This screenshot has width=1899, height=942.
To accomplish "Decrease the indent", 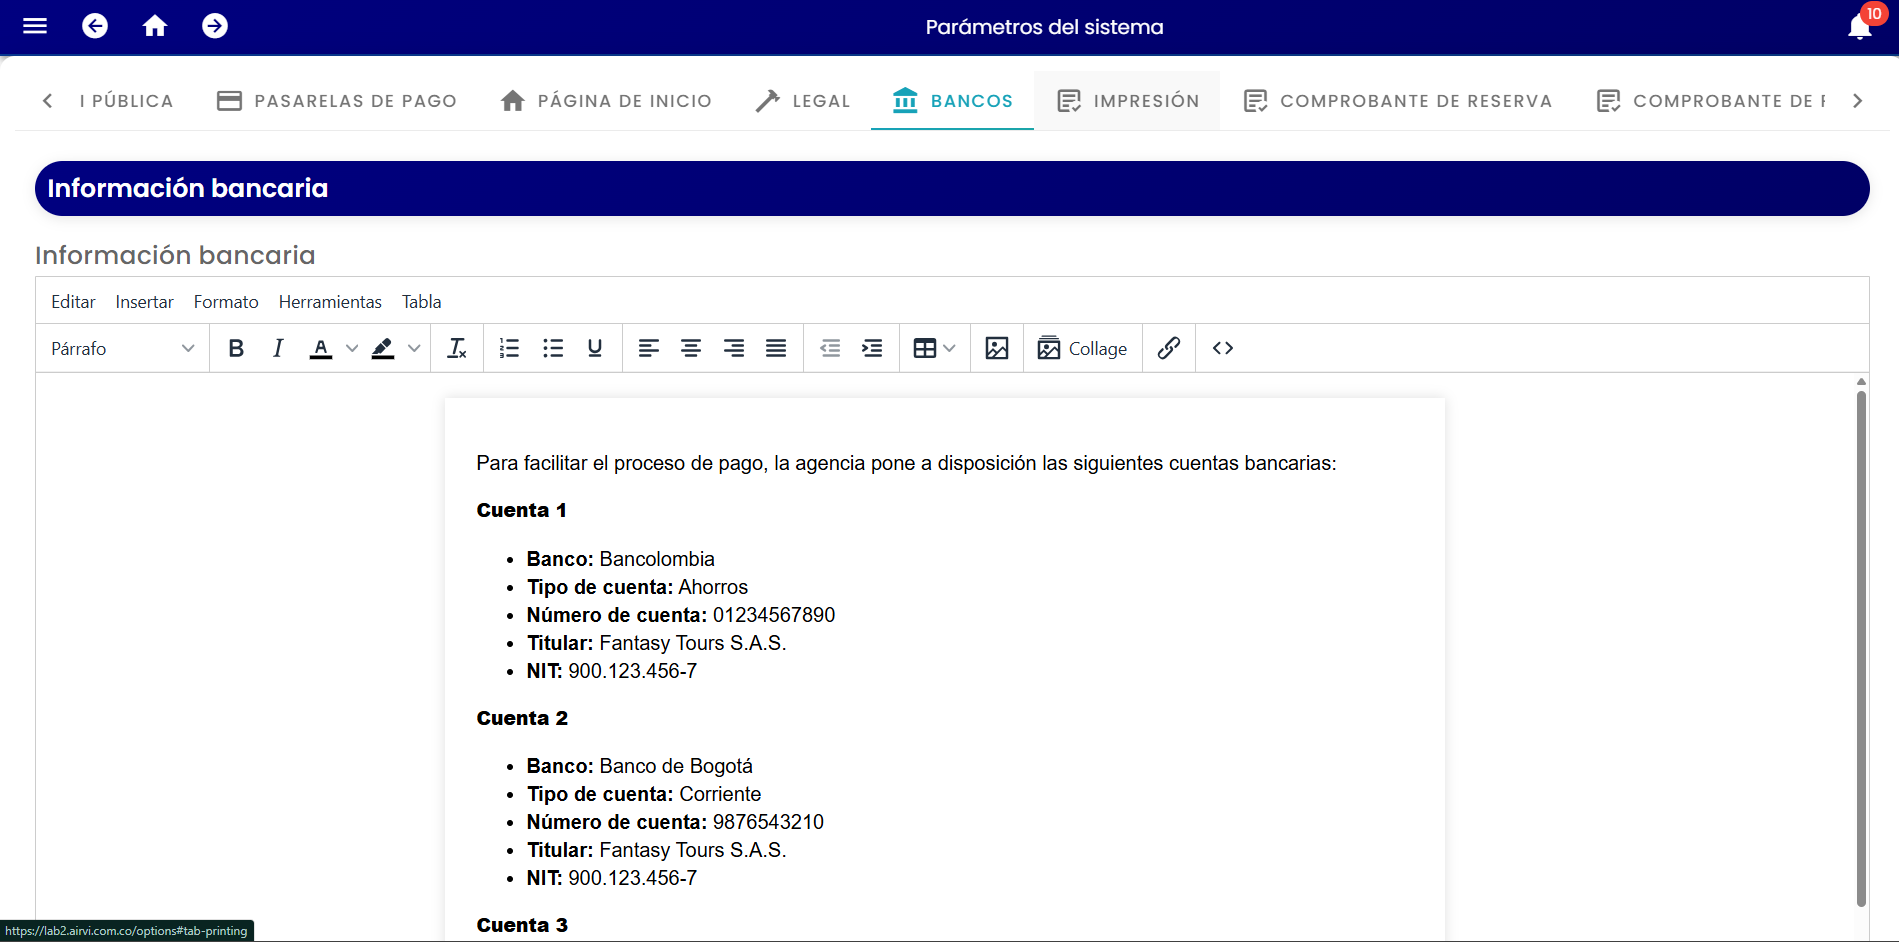I will click(830, 348).
